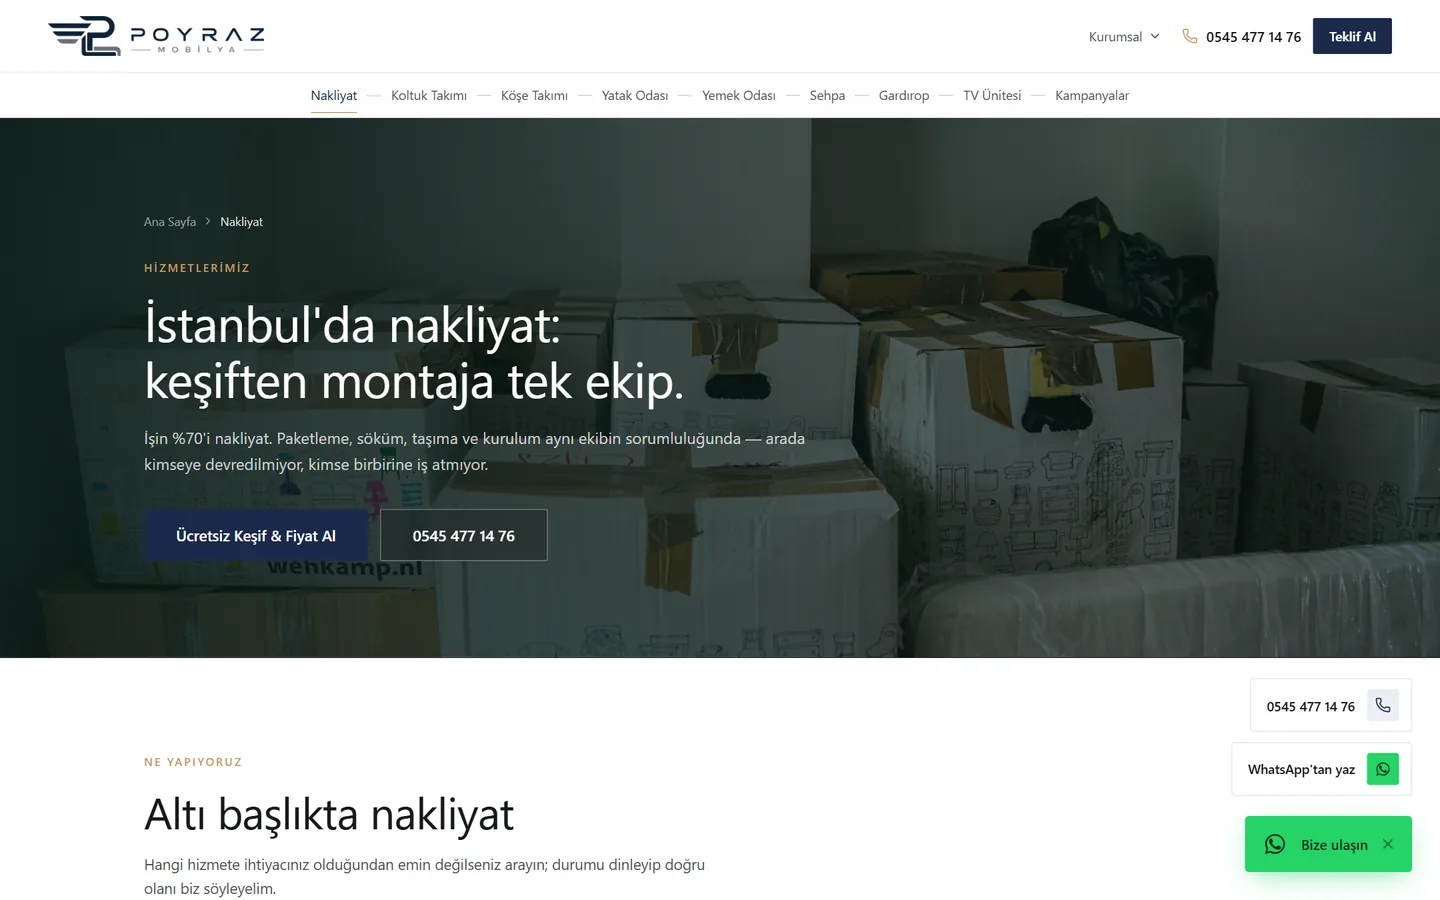Click the header phone handset icon
The width and height of the screenshot is (1440, 900).
[x=1190, y=36]
